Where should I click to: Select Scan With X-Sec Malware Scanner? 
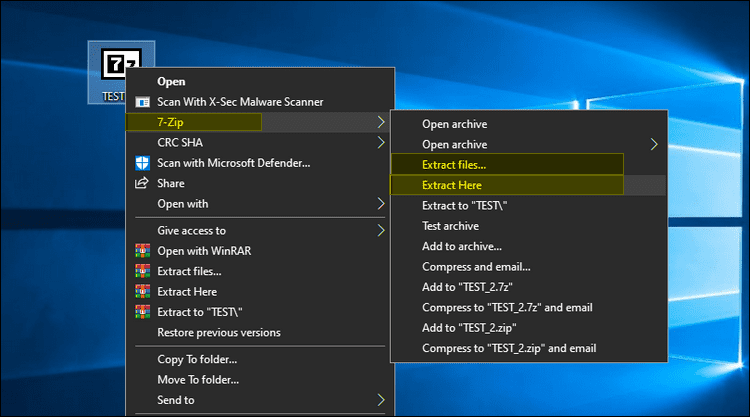260,102
